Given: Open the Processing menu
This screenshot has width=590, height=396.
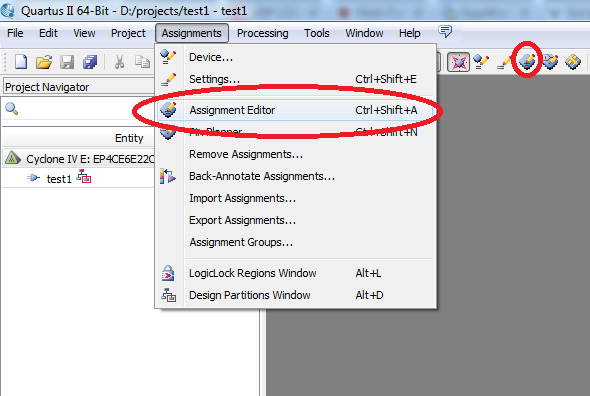Looking at the screenshot, I should (262, 33).
